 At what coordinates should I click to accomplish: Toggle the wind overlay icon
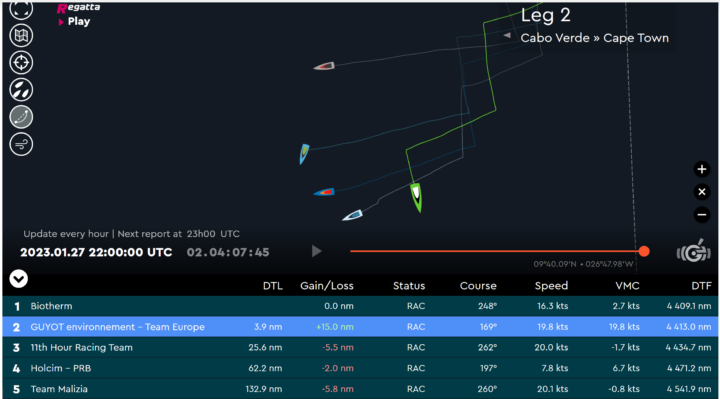[21, 144]
